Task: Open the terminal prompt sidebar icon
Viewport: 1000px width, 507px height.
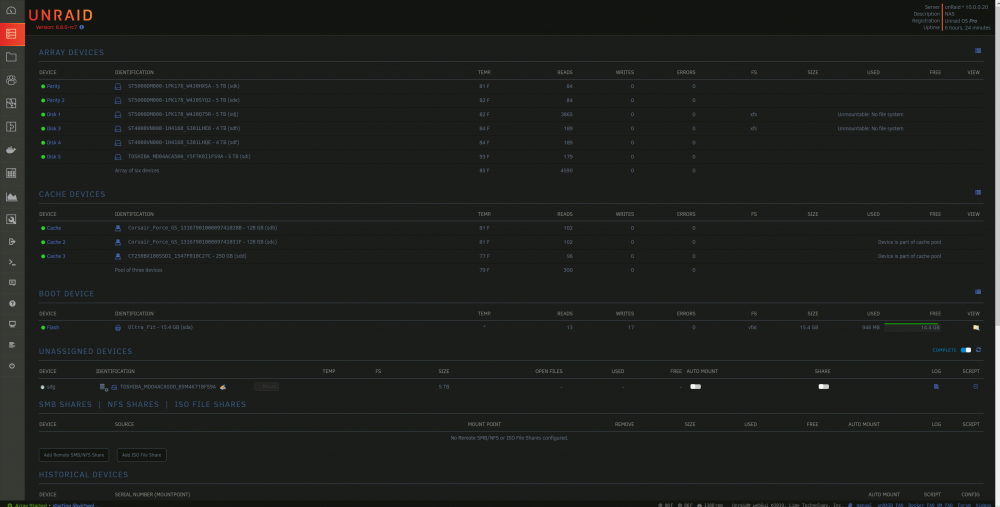Action: [11, 262]
